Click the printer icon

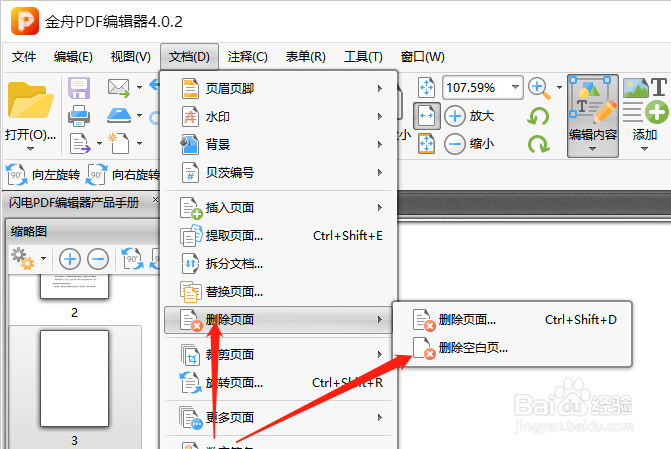coord(79,116)
